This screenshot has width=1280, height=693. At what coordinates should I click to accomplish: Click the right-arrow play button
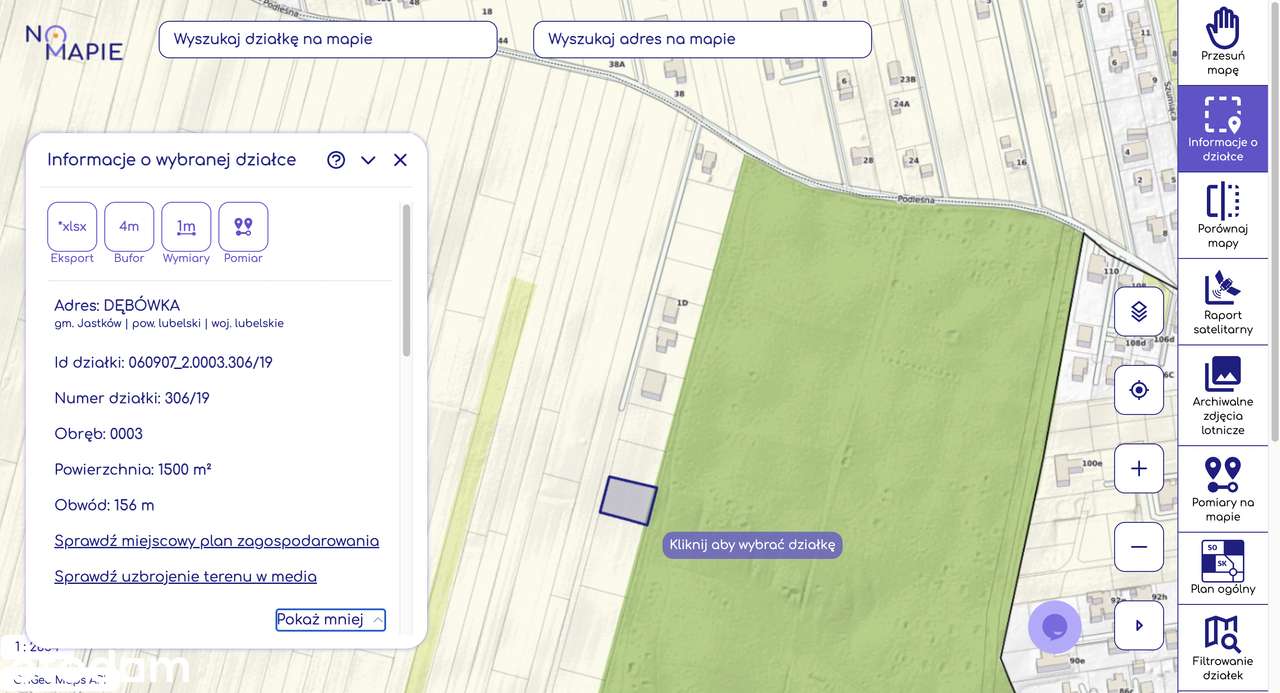pyautogui.click(x=1139, y=625)
